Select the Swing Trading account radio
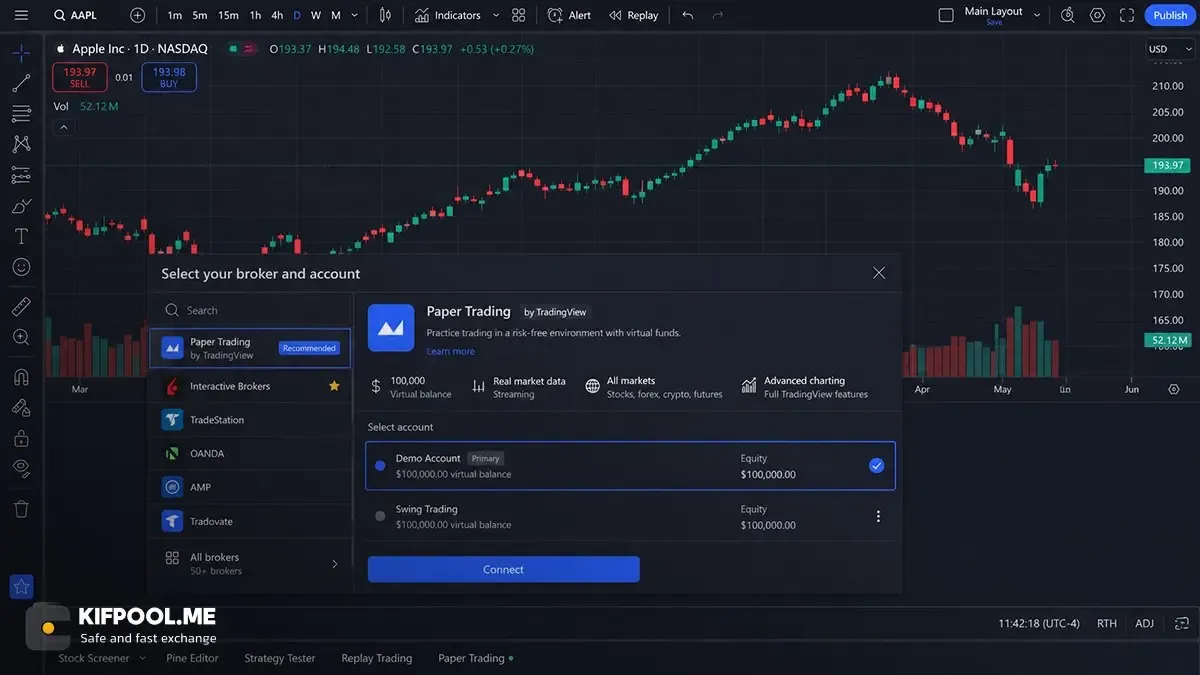 [x=380, y=516]
